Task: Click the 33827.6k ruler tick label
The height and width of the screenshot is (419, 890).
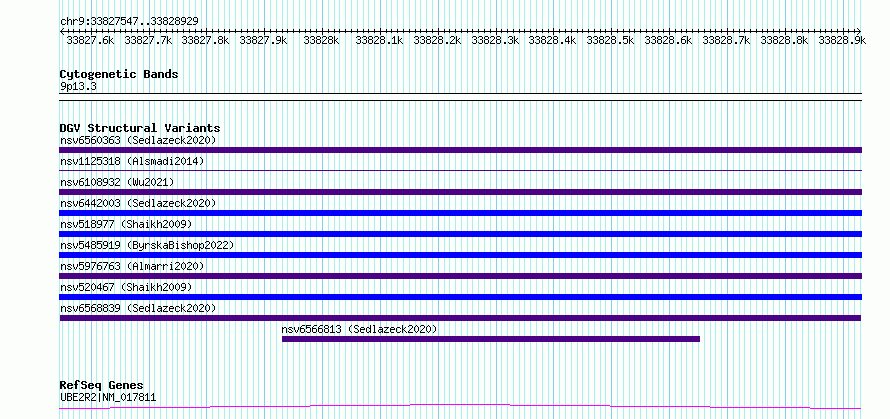Action: [x=90, y=40]
